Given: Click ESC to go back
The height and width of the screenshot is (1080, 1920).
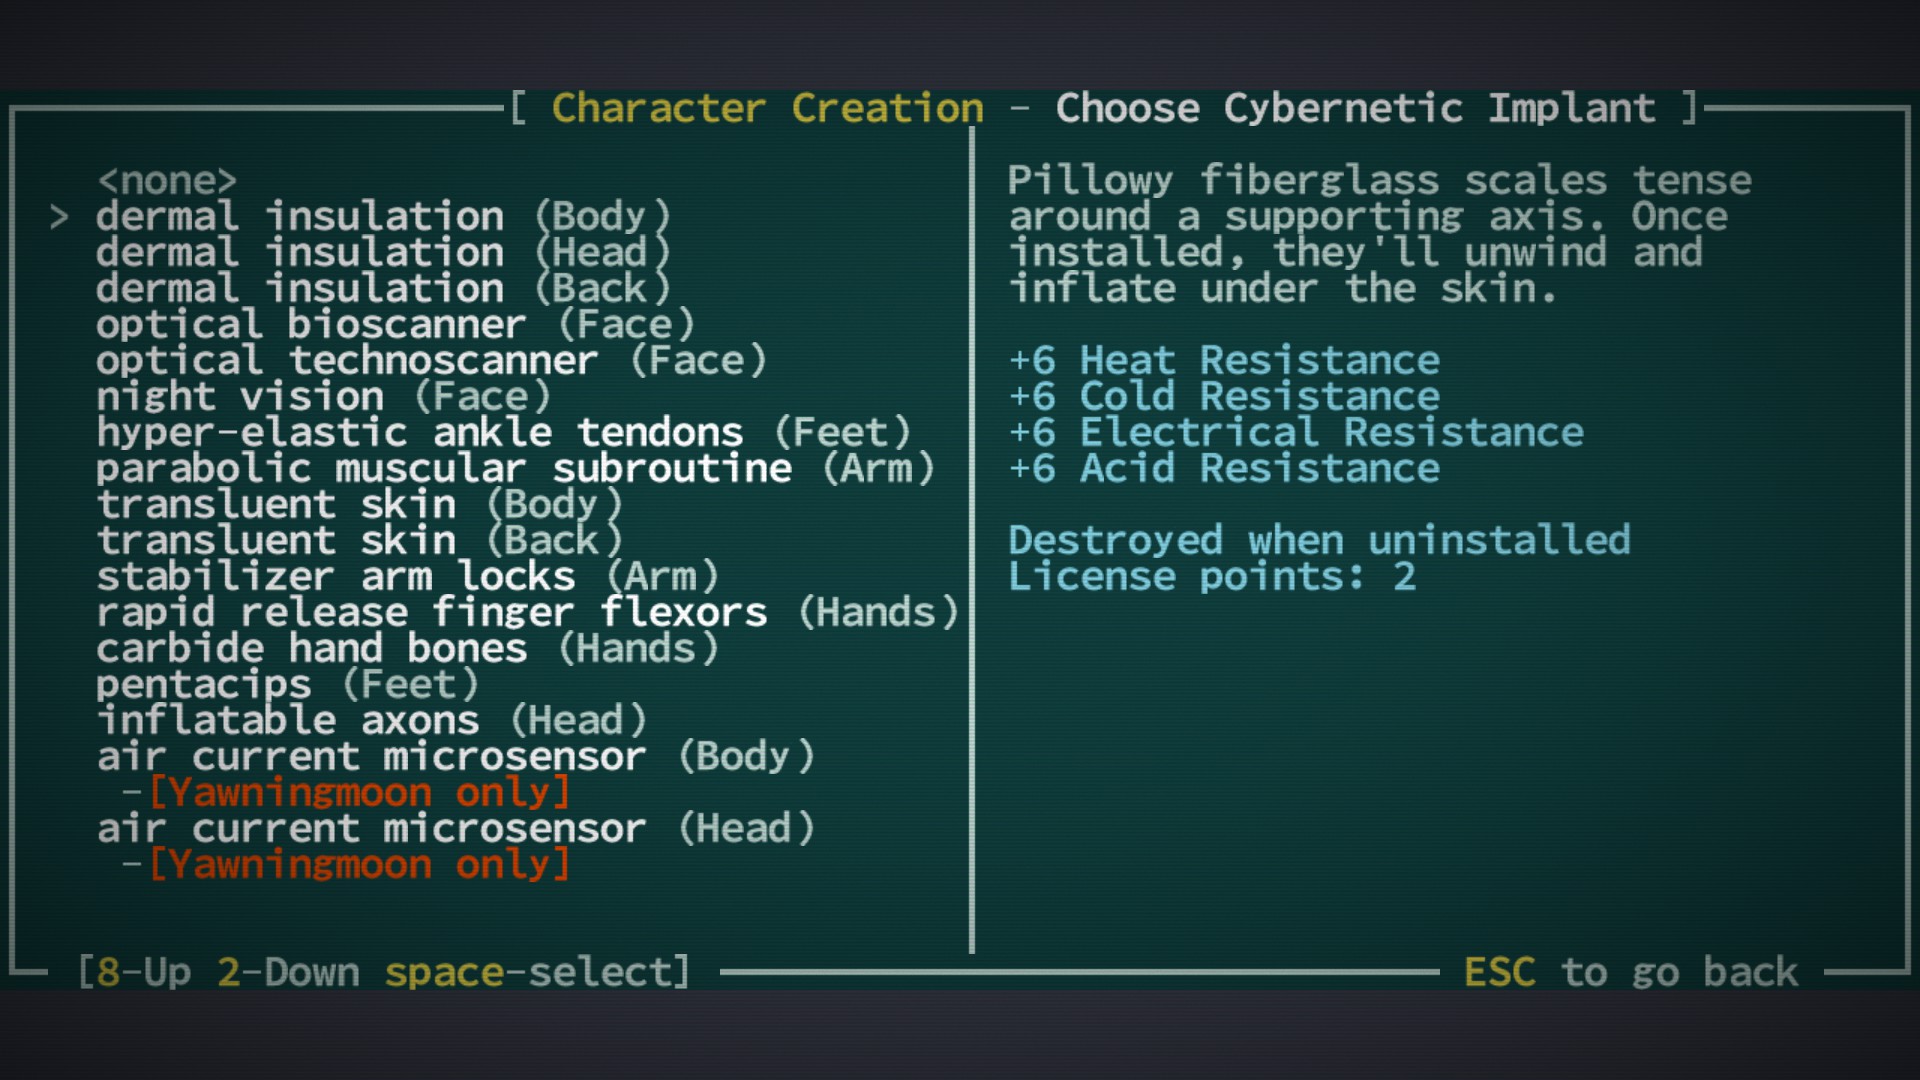Looking at the screenshot, I should (1630, 972).
